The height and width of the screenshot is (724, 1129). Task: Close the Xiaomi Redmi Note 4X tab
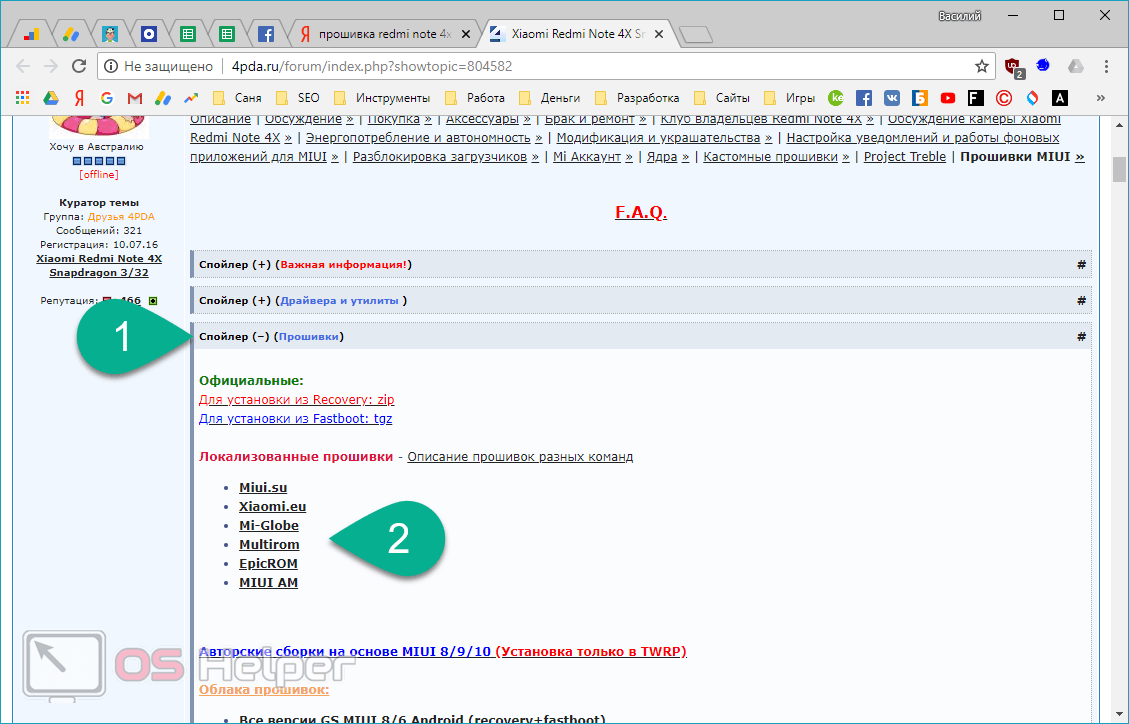tap(659, 34)
